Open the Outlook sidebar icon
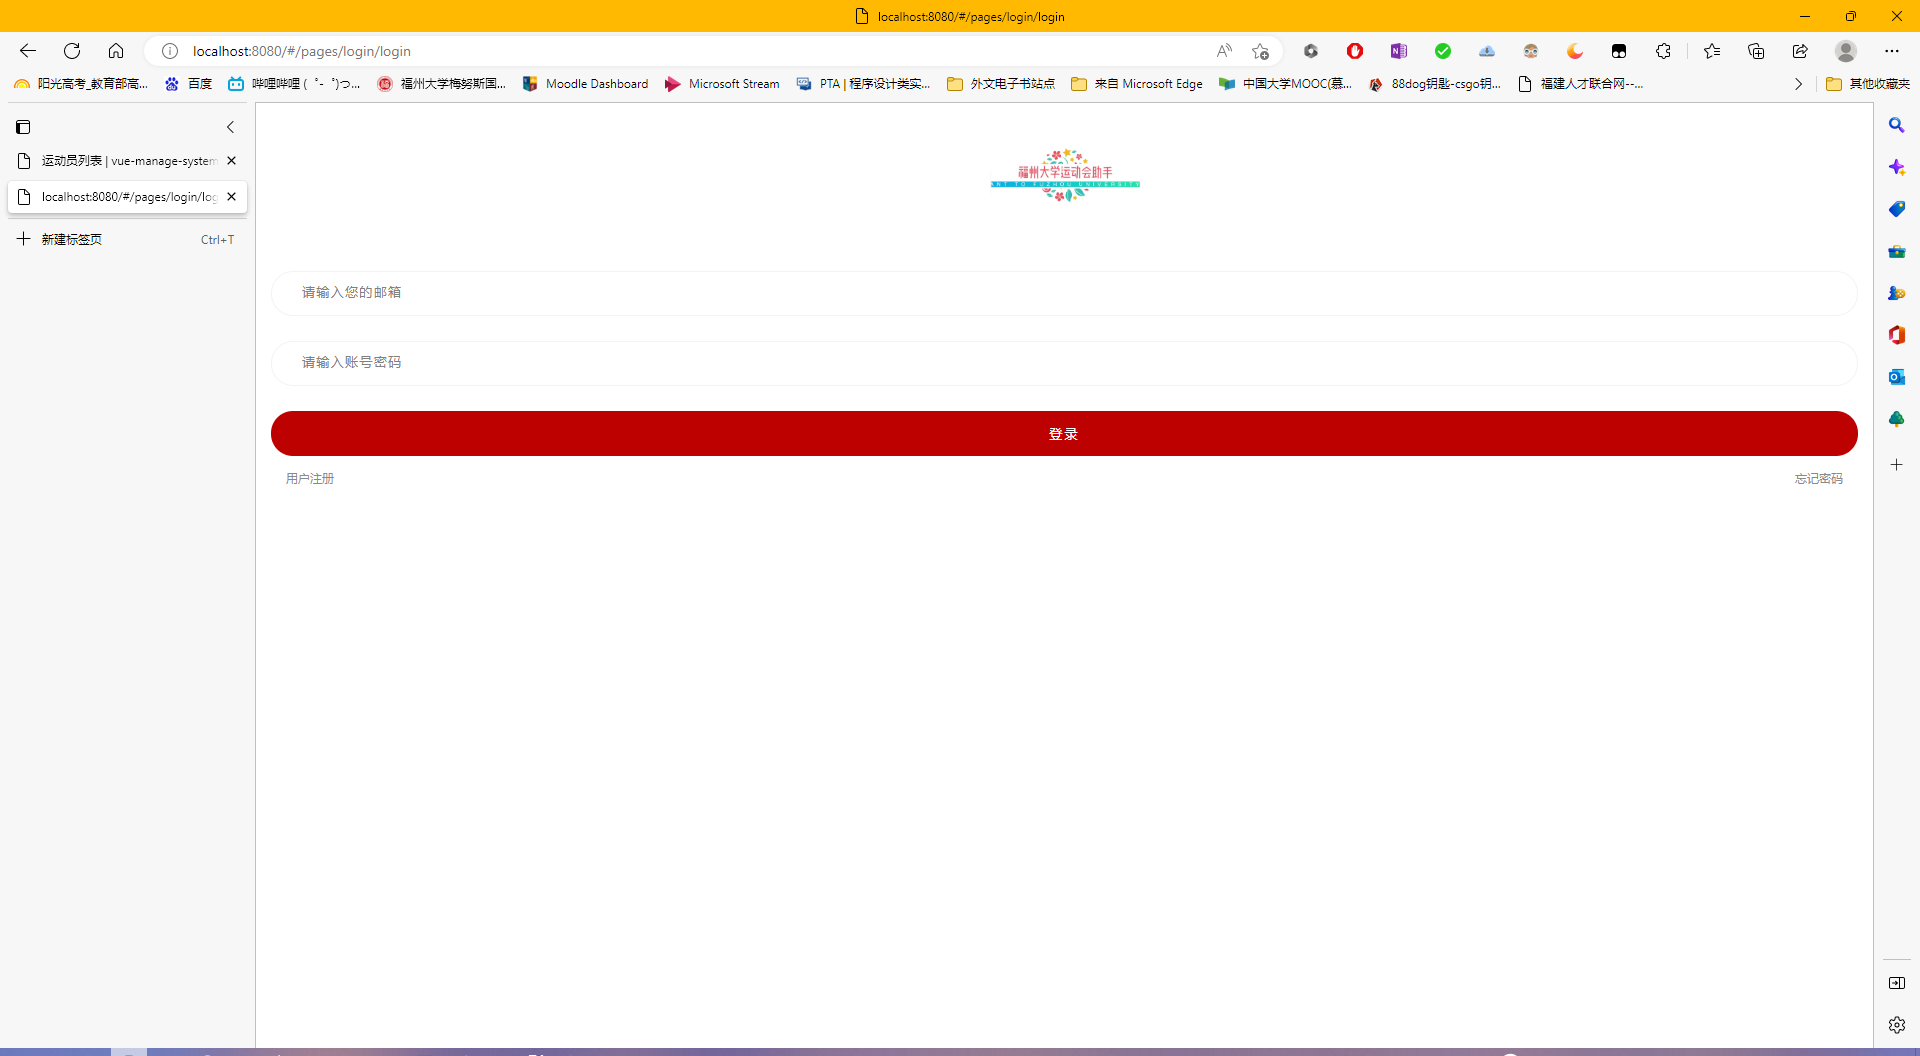This screenshot has height=1056, width=1920. [x=1897, y=377]
